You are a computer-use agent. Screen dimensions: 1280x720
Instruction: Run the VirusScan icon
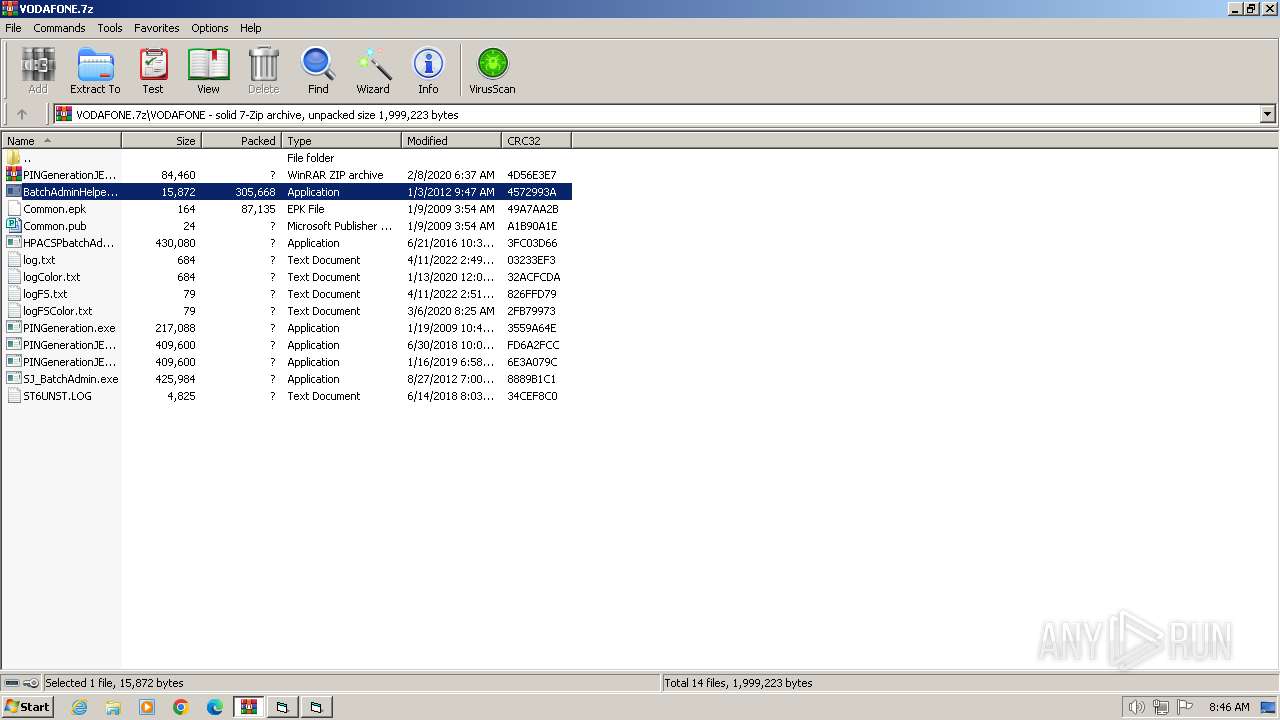492,71
